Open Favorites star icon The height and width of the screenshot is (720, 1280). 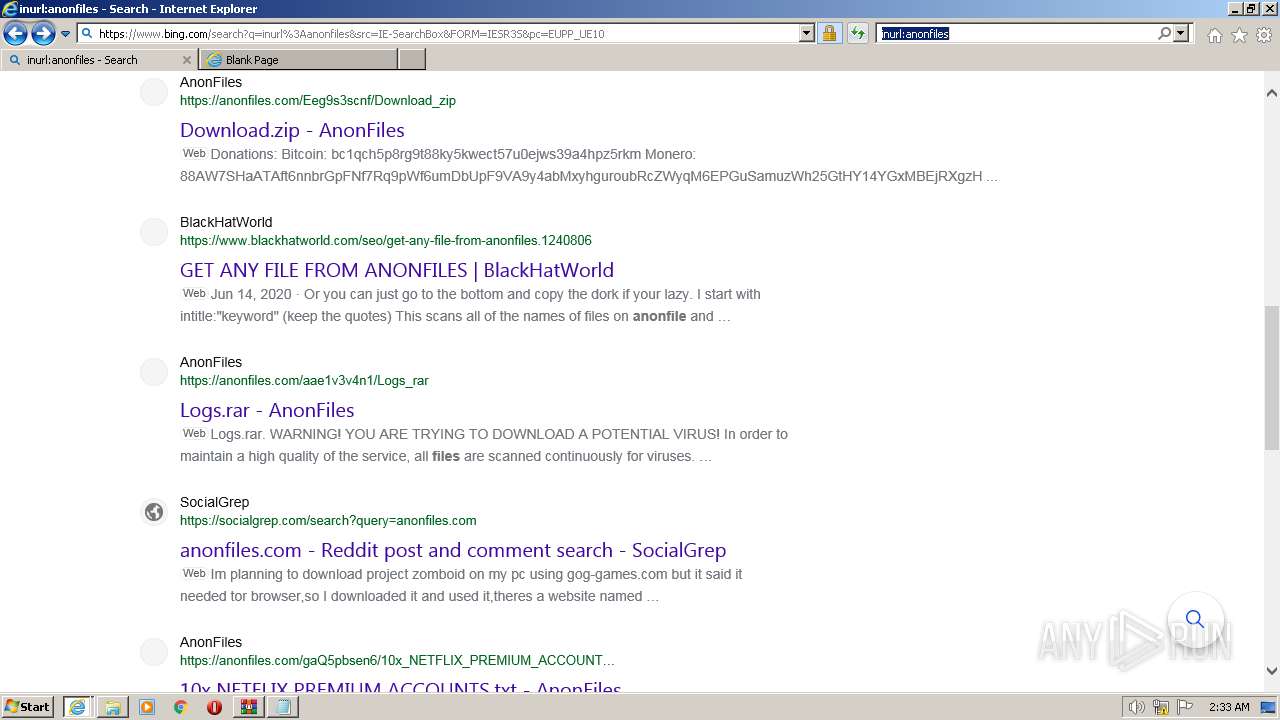click(1239, 35)
